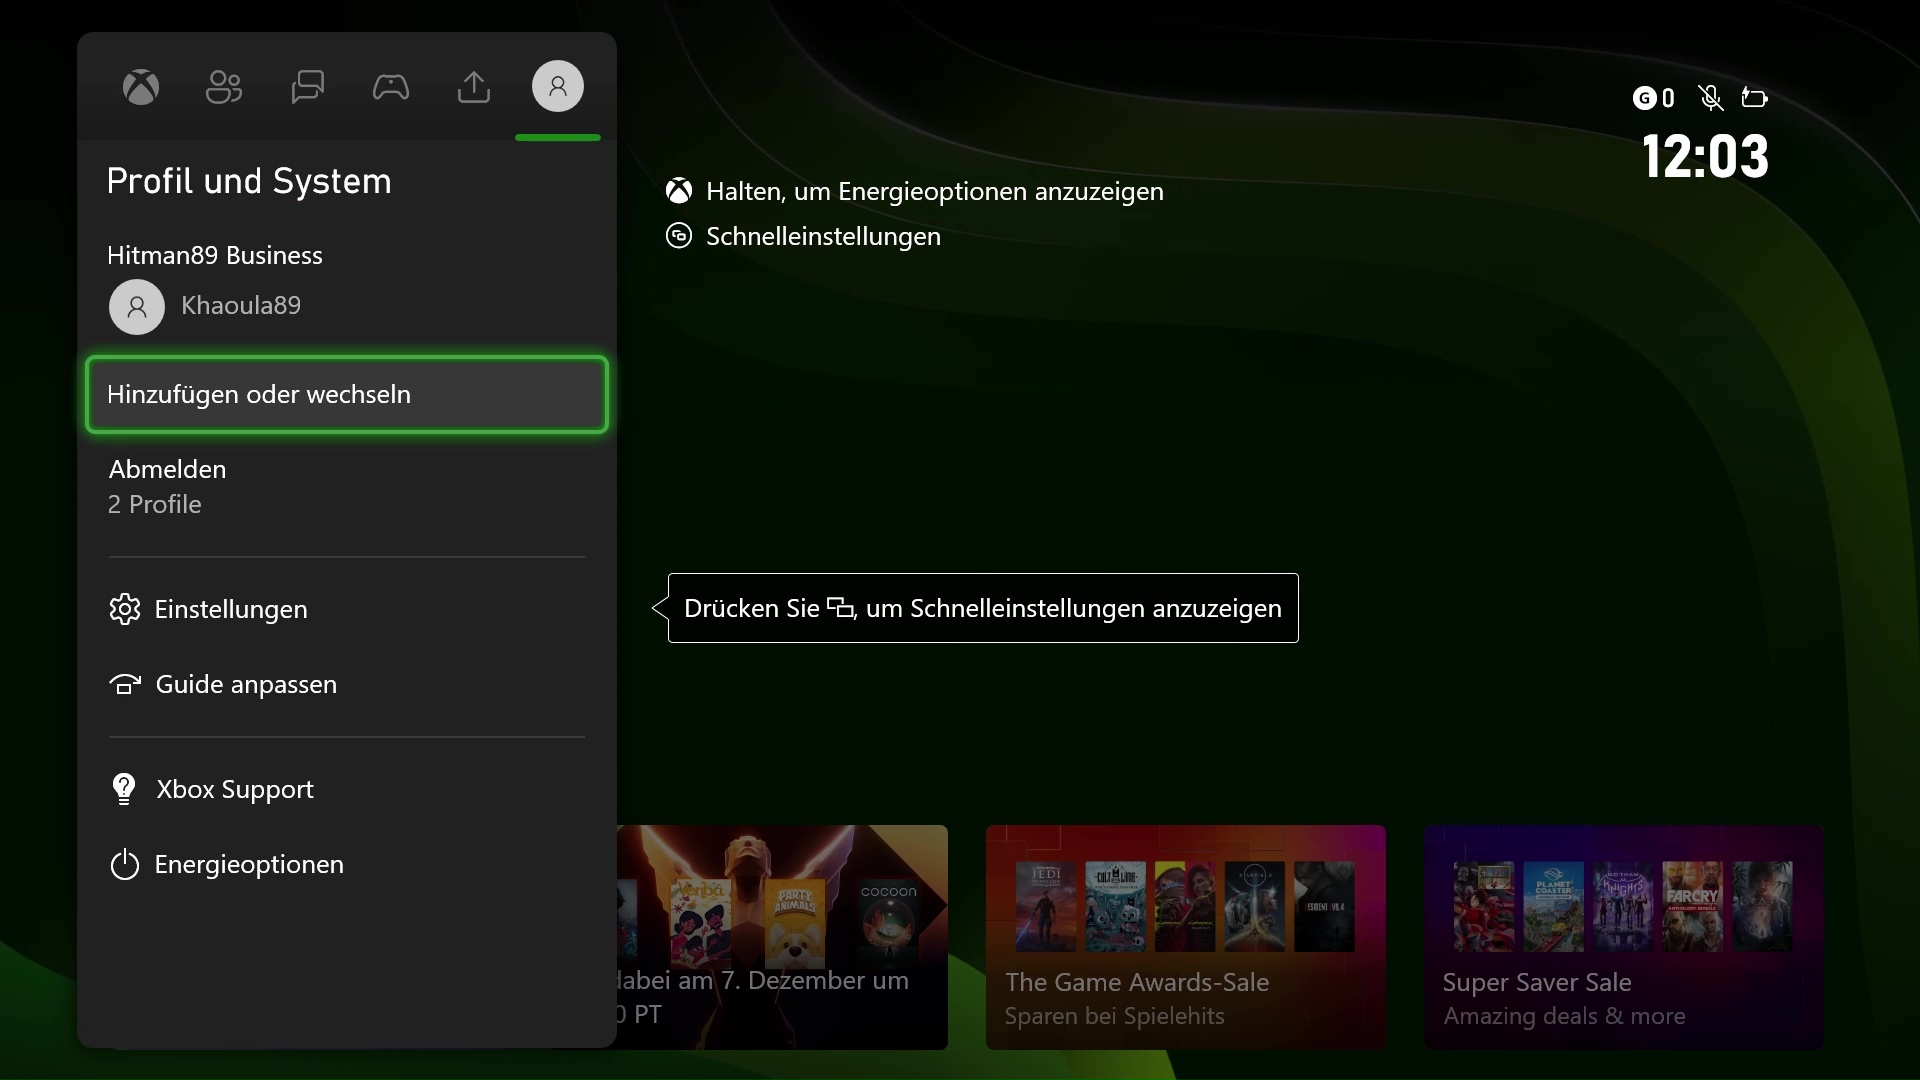Choose Abmelden to sign out profiles
1920x1080 pixels.
[347, 487]
